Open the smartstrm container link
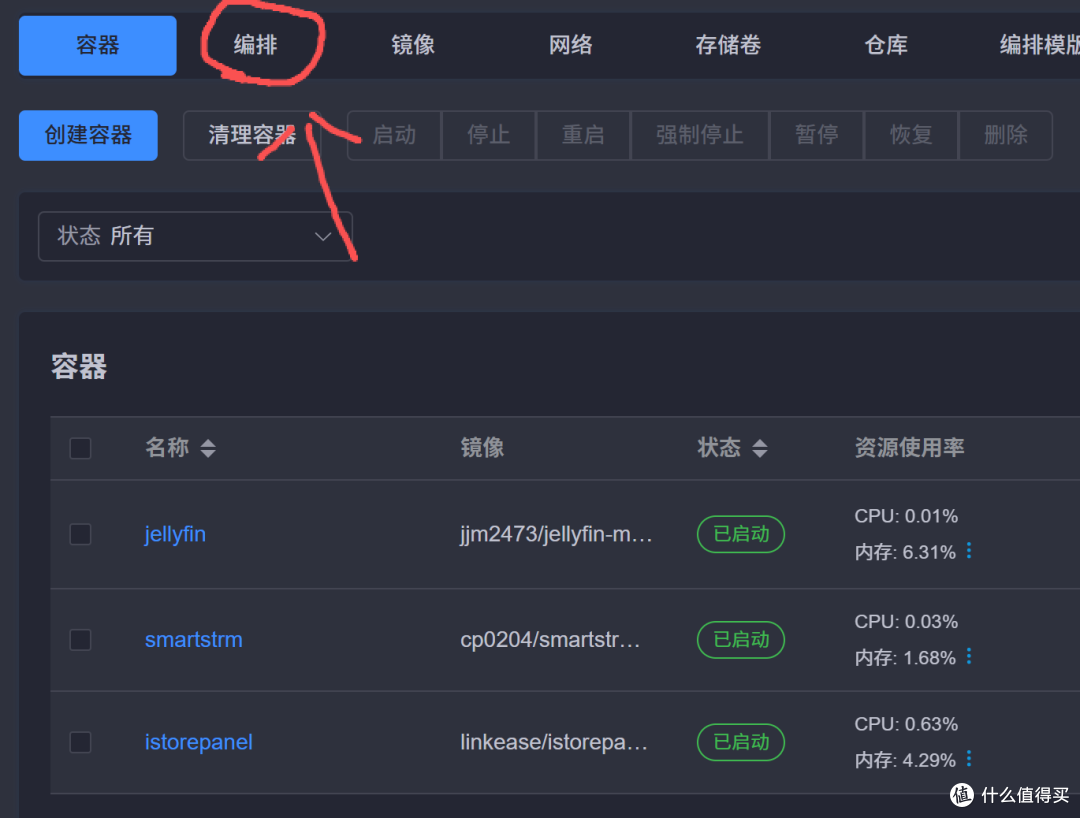 [194, 640]
